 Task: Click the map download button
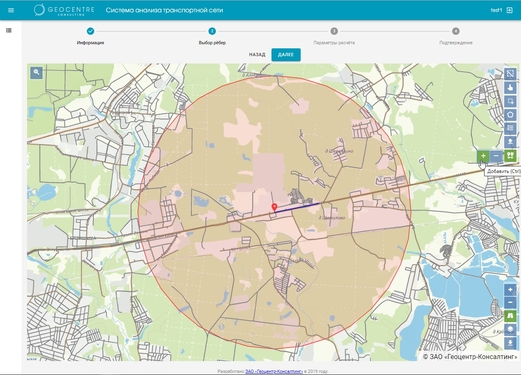pyautogui.click(x=510, y=343)
